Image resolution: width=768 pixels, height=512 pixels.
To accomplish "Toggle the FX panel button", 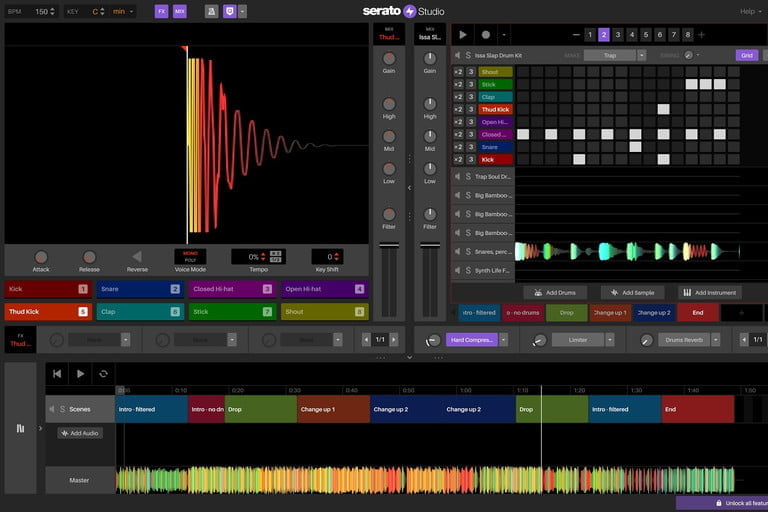I will tap(162, 11).
